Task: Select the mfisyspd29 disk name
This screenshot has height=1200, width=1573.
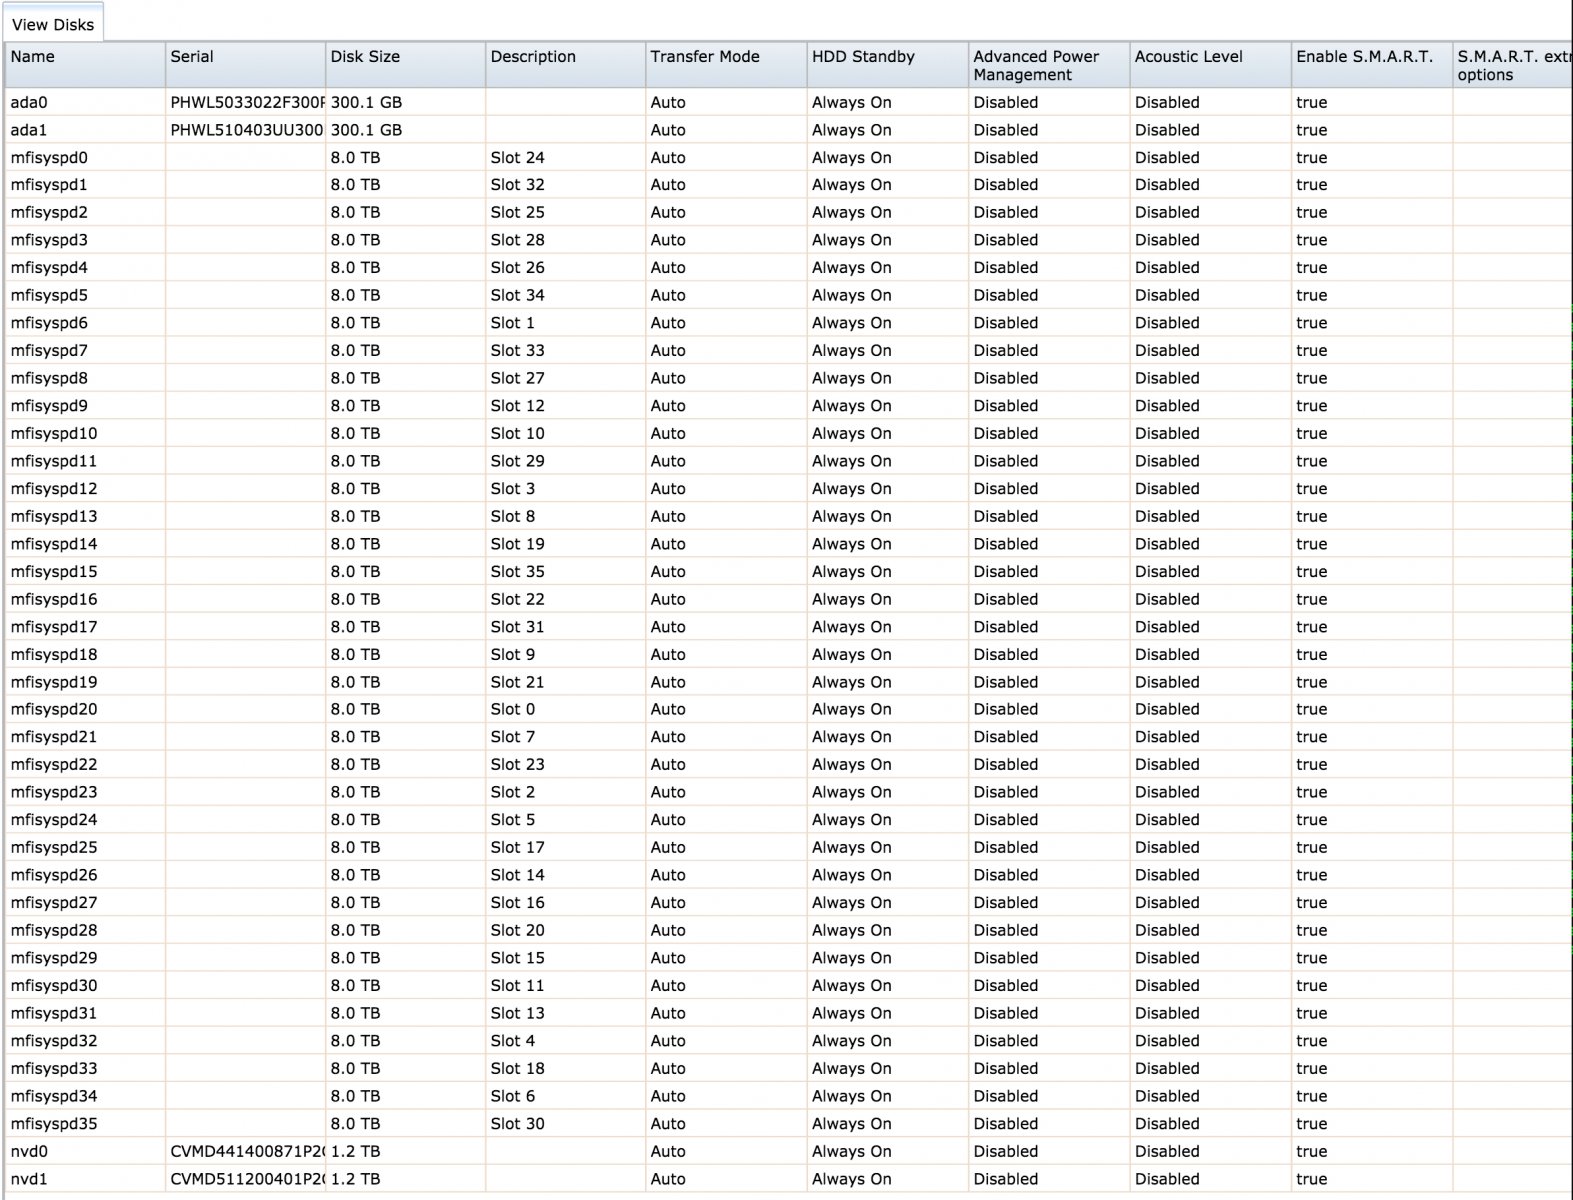Action: point(54,958)
